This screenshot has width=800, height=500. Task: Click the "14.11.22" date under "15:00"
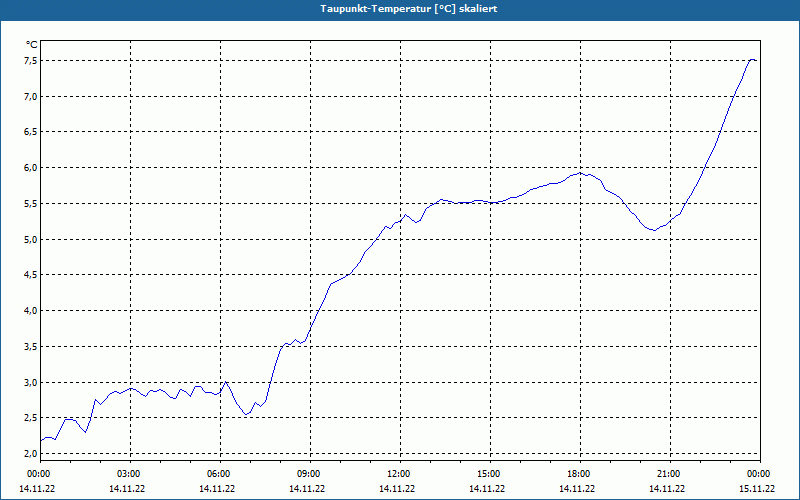click(x=486, y=489)
